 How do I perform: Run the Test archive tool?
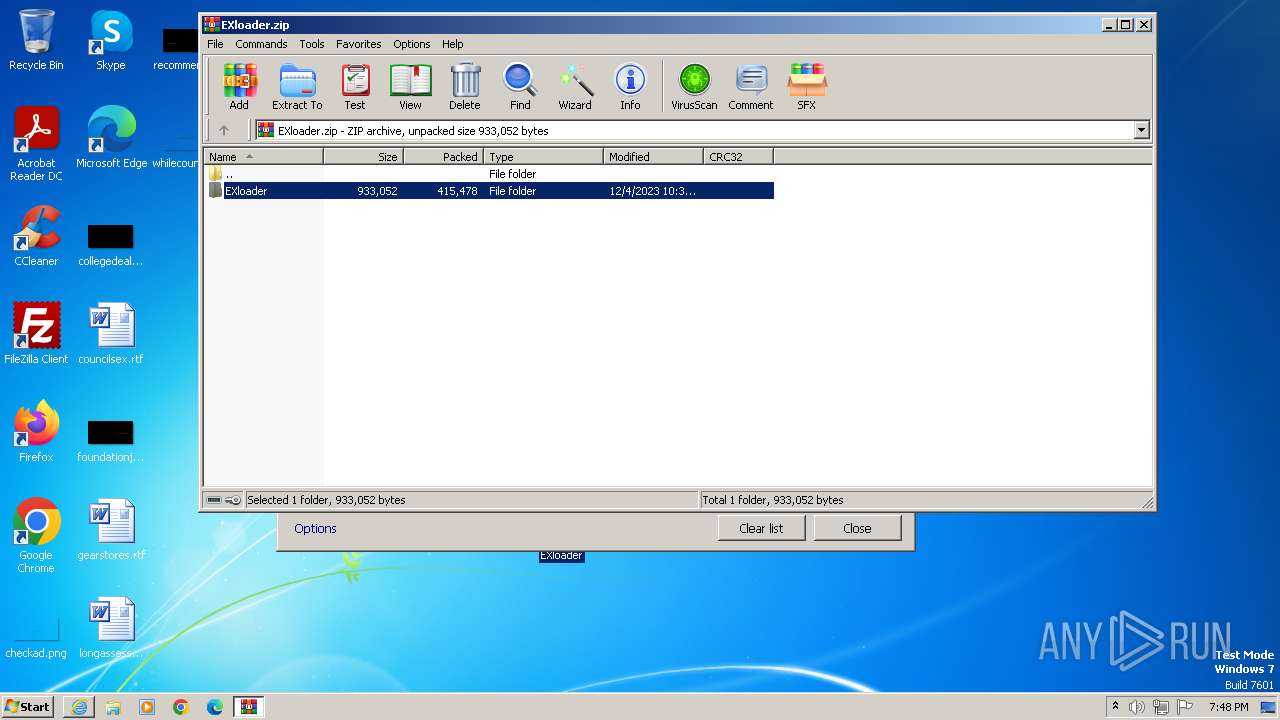point(355,86)
